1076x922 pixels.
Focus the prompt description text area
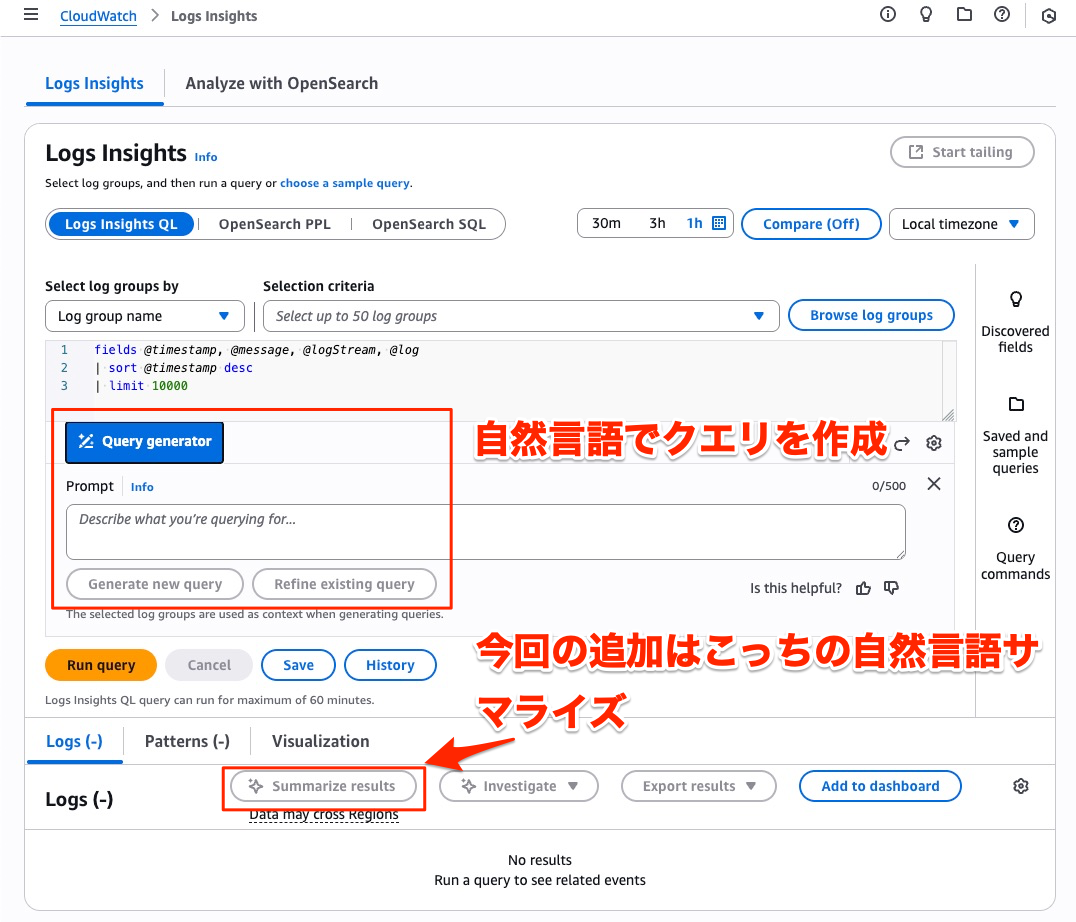[x=486, y=532]
